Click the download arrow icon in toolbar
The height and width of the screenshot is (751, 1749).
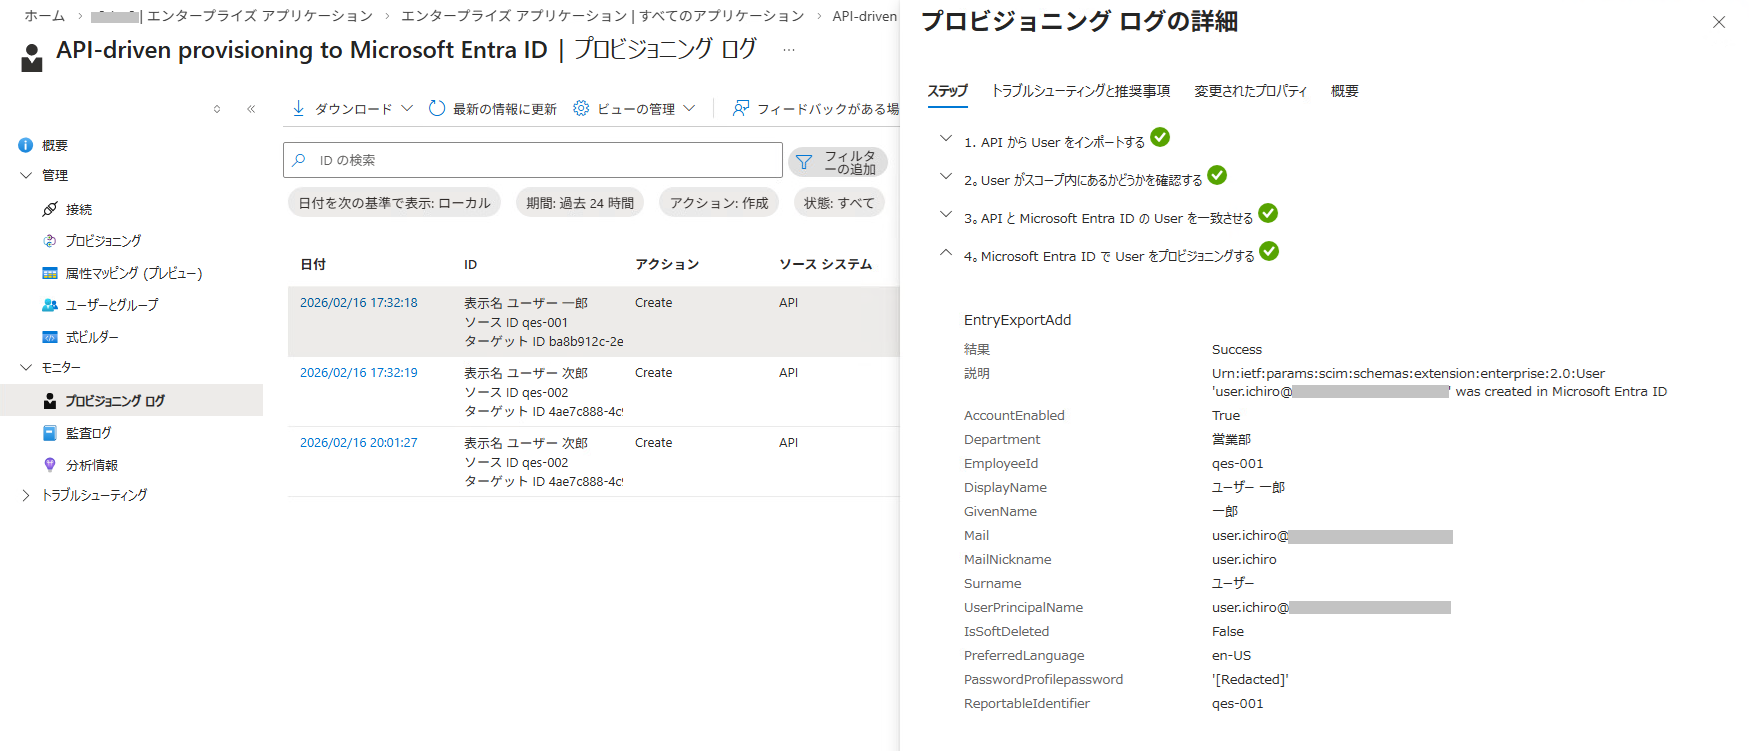[x=298, y=108]
